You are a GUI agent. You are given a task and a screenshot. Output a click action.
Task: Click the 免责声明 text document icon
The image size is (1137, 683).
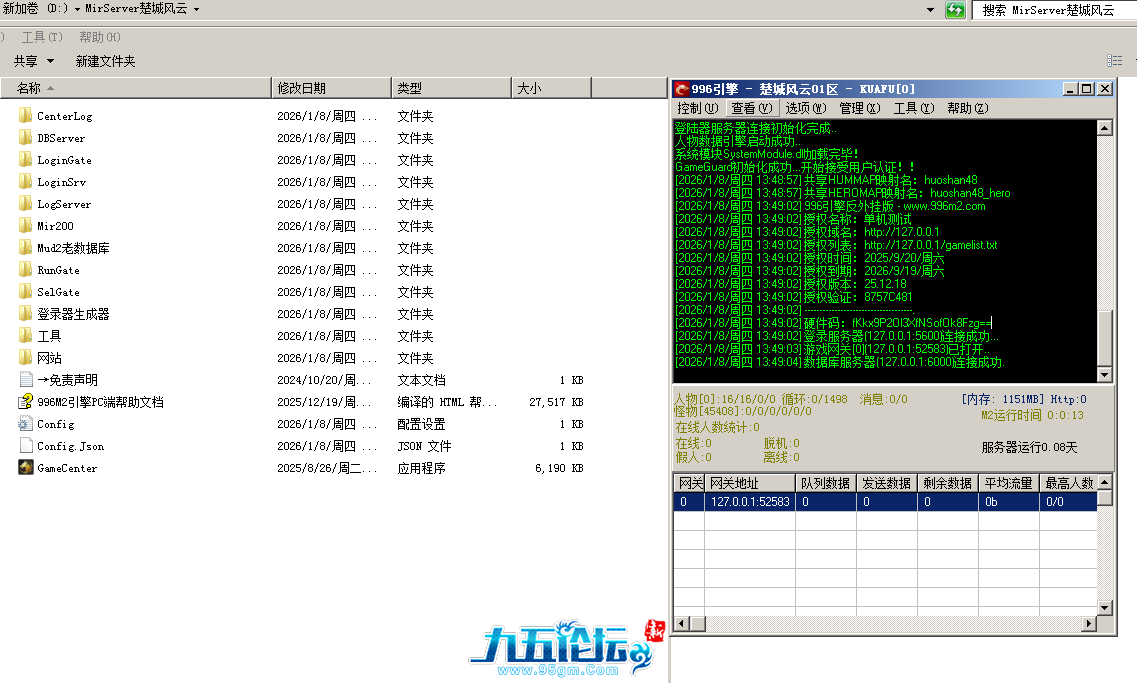(26, 380)
